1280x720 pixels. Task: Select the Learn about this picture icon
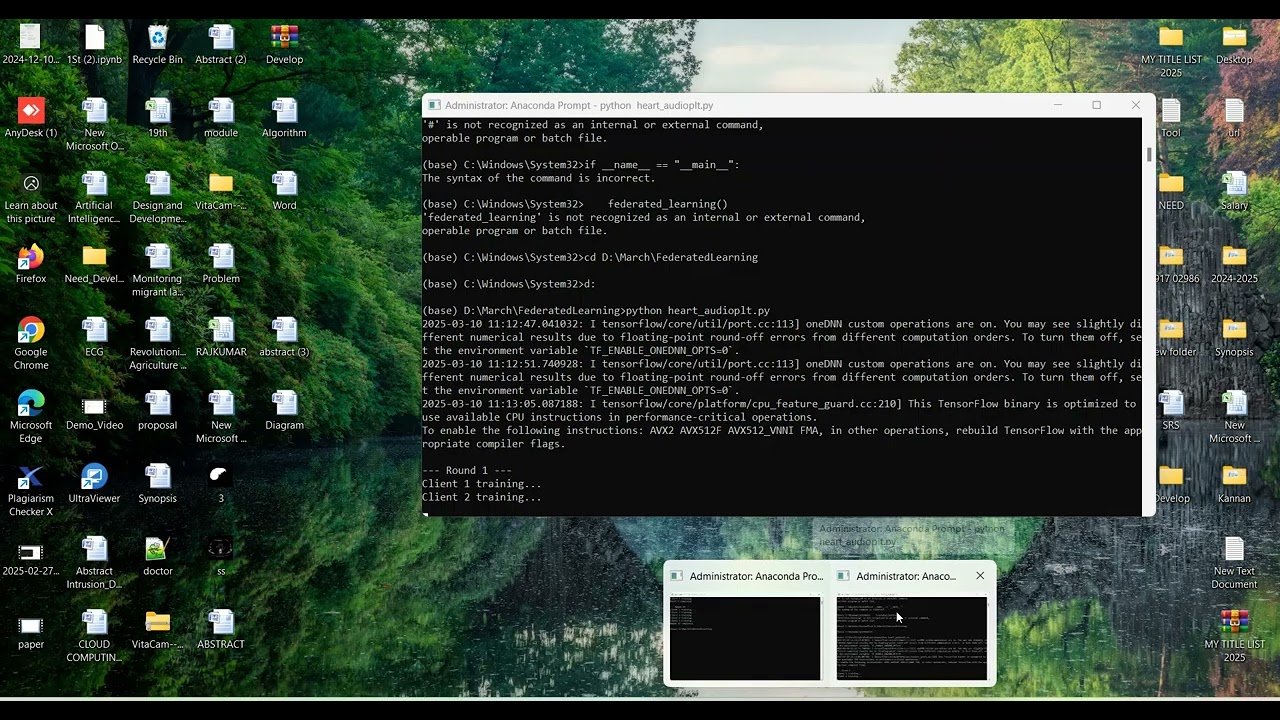pyautogui.click(x=31, y=198)
